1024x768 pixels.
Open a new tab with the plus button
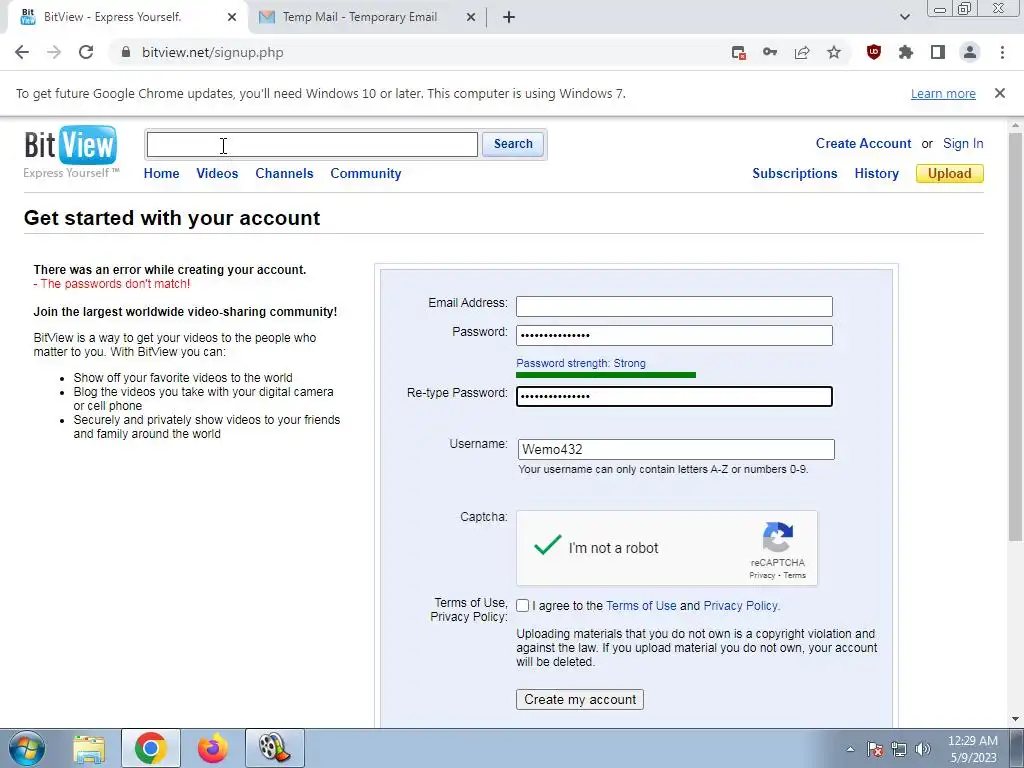[509, 17]
